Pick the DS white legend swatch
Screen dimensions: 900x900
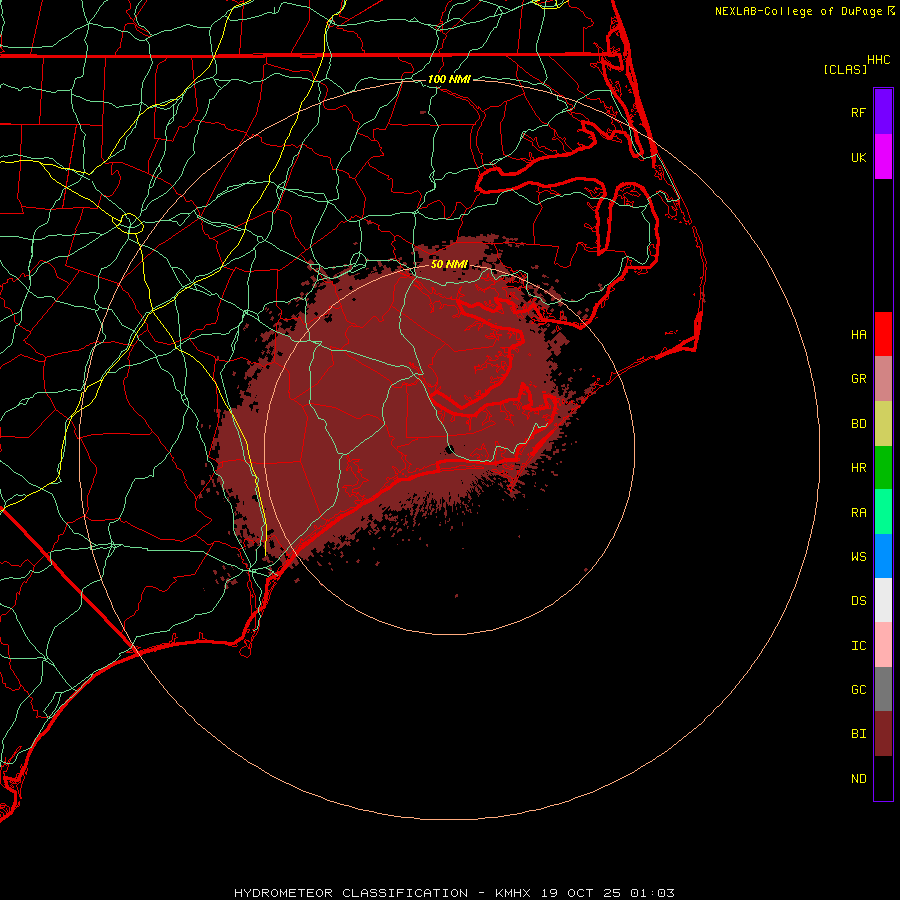[x=883, y=600]
